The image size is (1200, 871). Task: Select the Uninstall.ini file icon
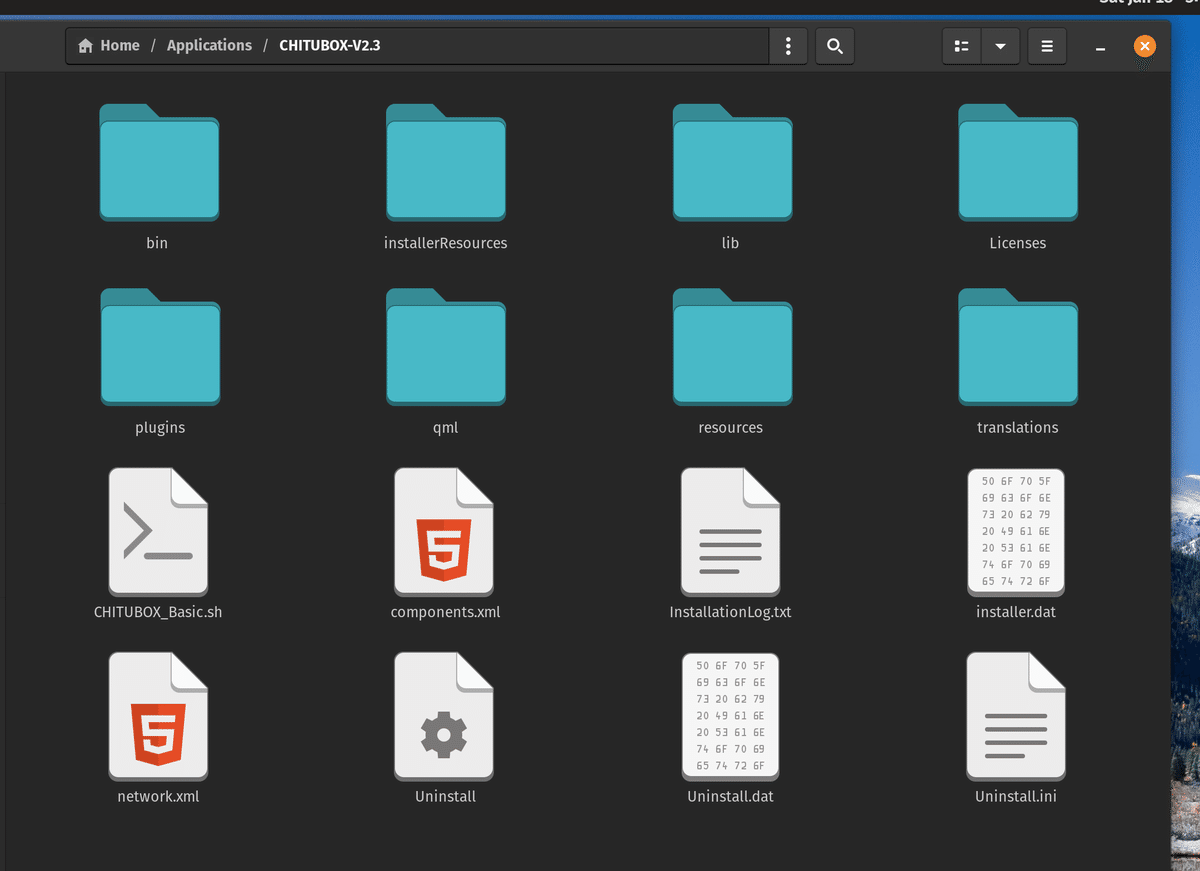tap(1016, 716)
